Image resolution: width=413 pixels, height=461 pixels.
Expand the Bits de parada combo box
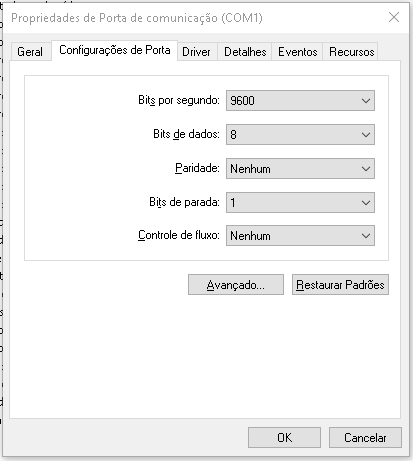[x=300, y=202]
